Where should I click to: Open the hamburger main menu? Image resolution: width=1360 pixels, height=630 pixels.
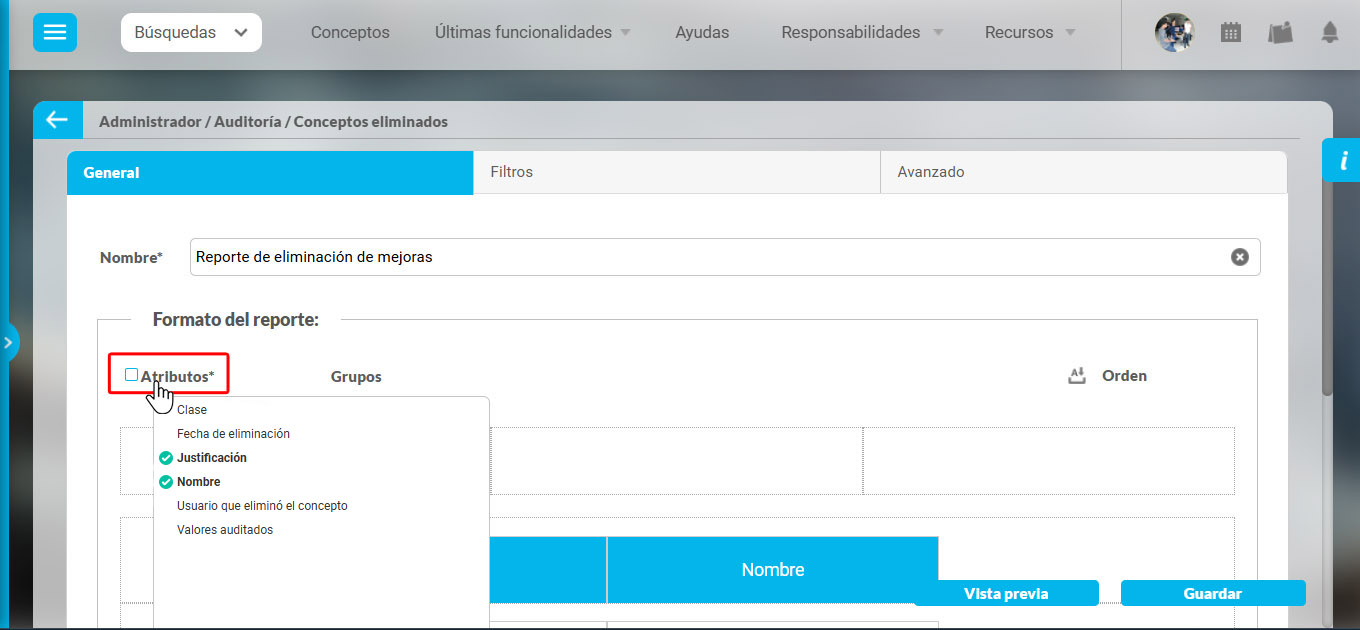54,32
